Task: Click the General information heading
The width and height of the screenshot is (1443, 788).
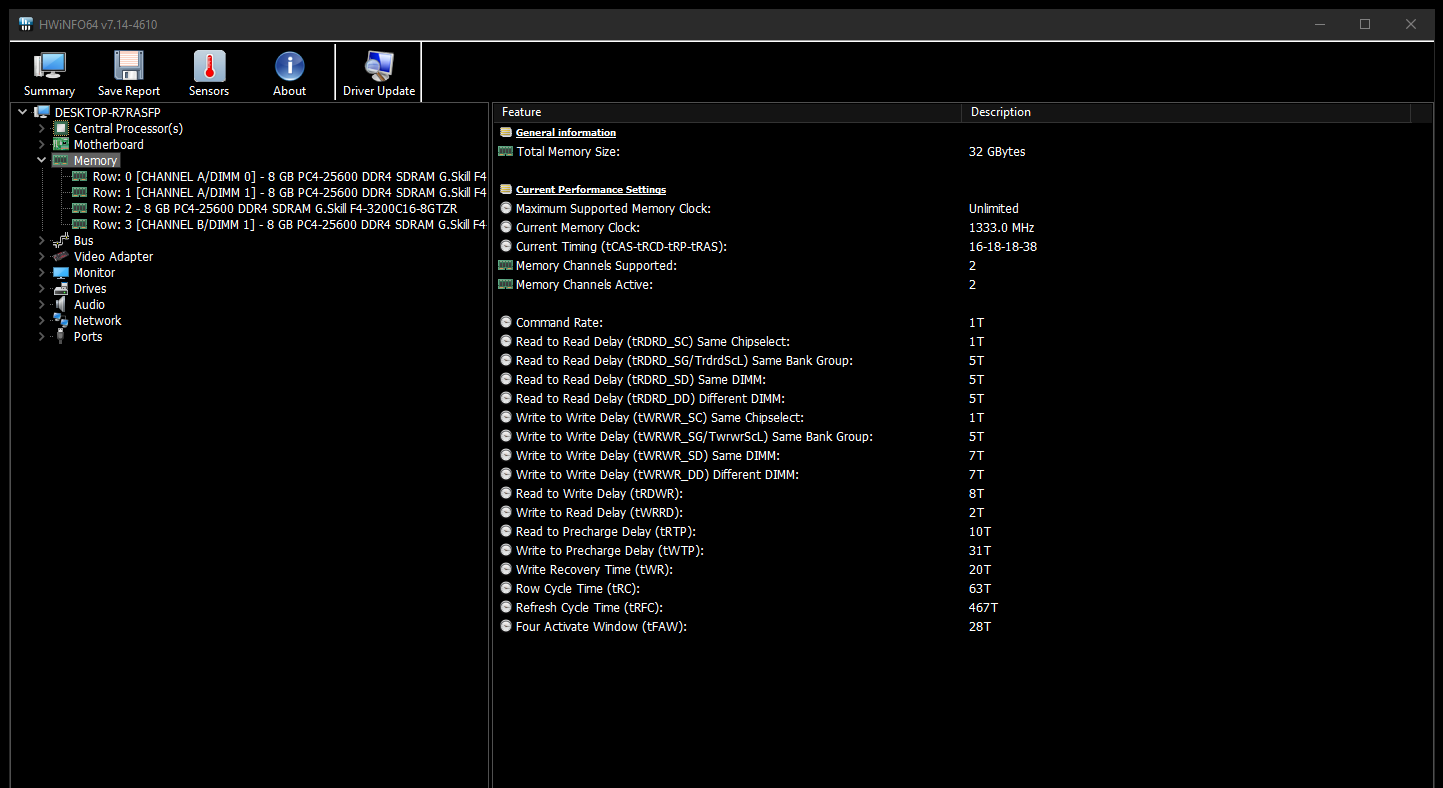Action: click(x=566, y=132)
